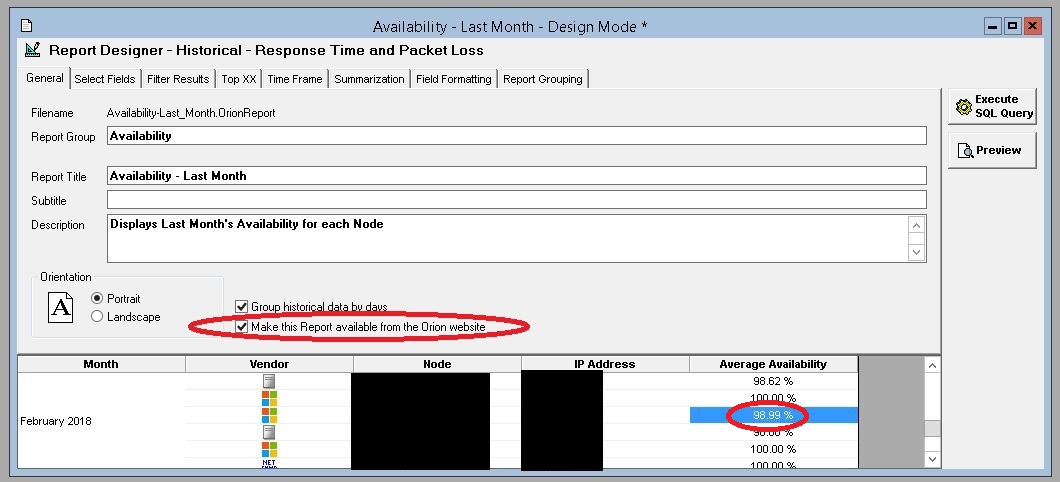Minimize the report designer window
Image resolution: width=1060 pixels, height=482 pixels.
[x=992, y=27]
